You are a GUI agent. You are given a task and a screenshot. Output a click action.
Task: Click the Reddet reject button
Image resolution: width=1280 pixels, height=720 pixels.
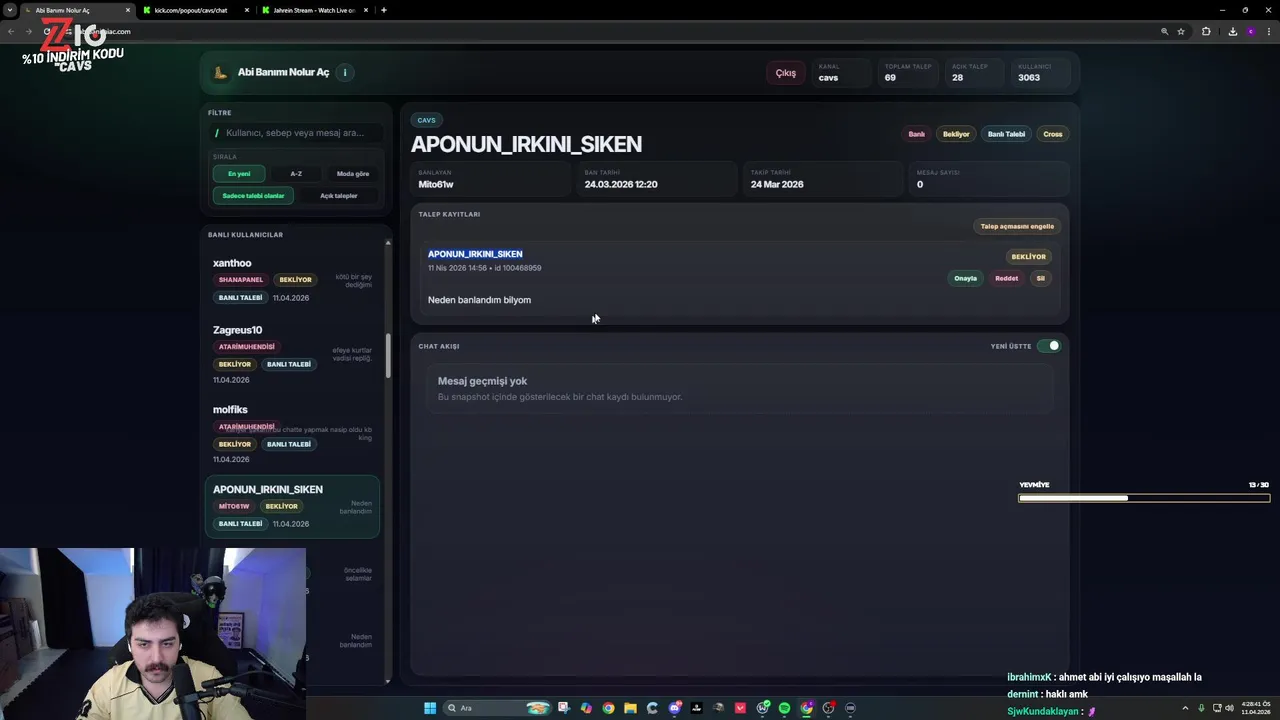1006,278
